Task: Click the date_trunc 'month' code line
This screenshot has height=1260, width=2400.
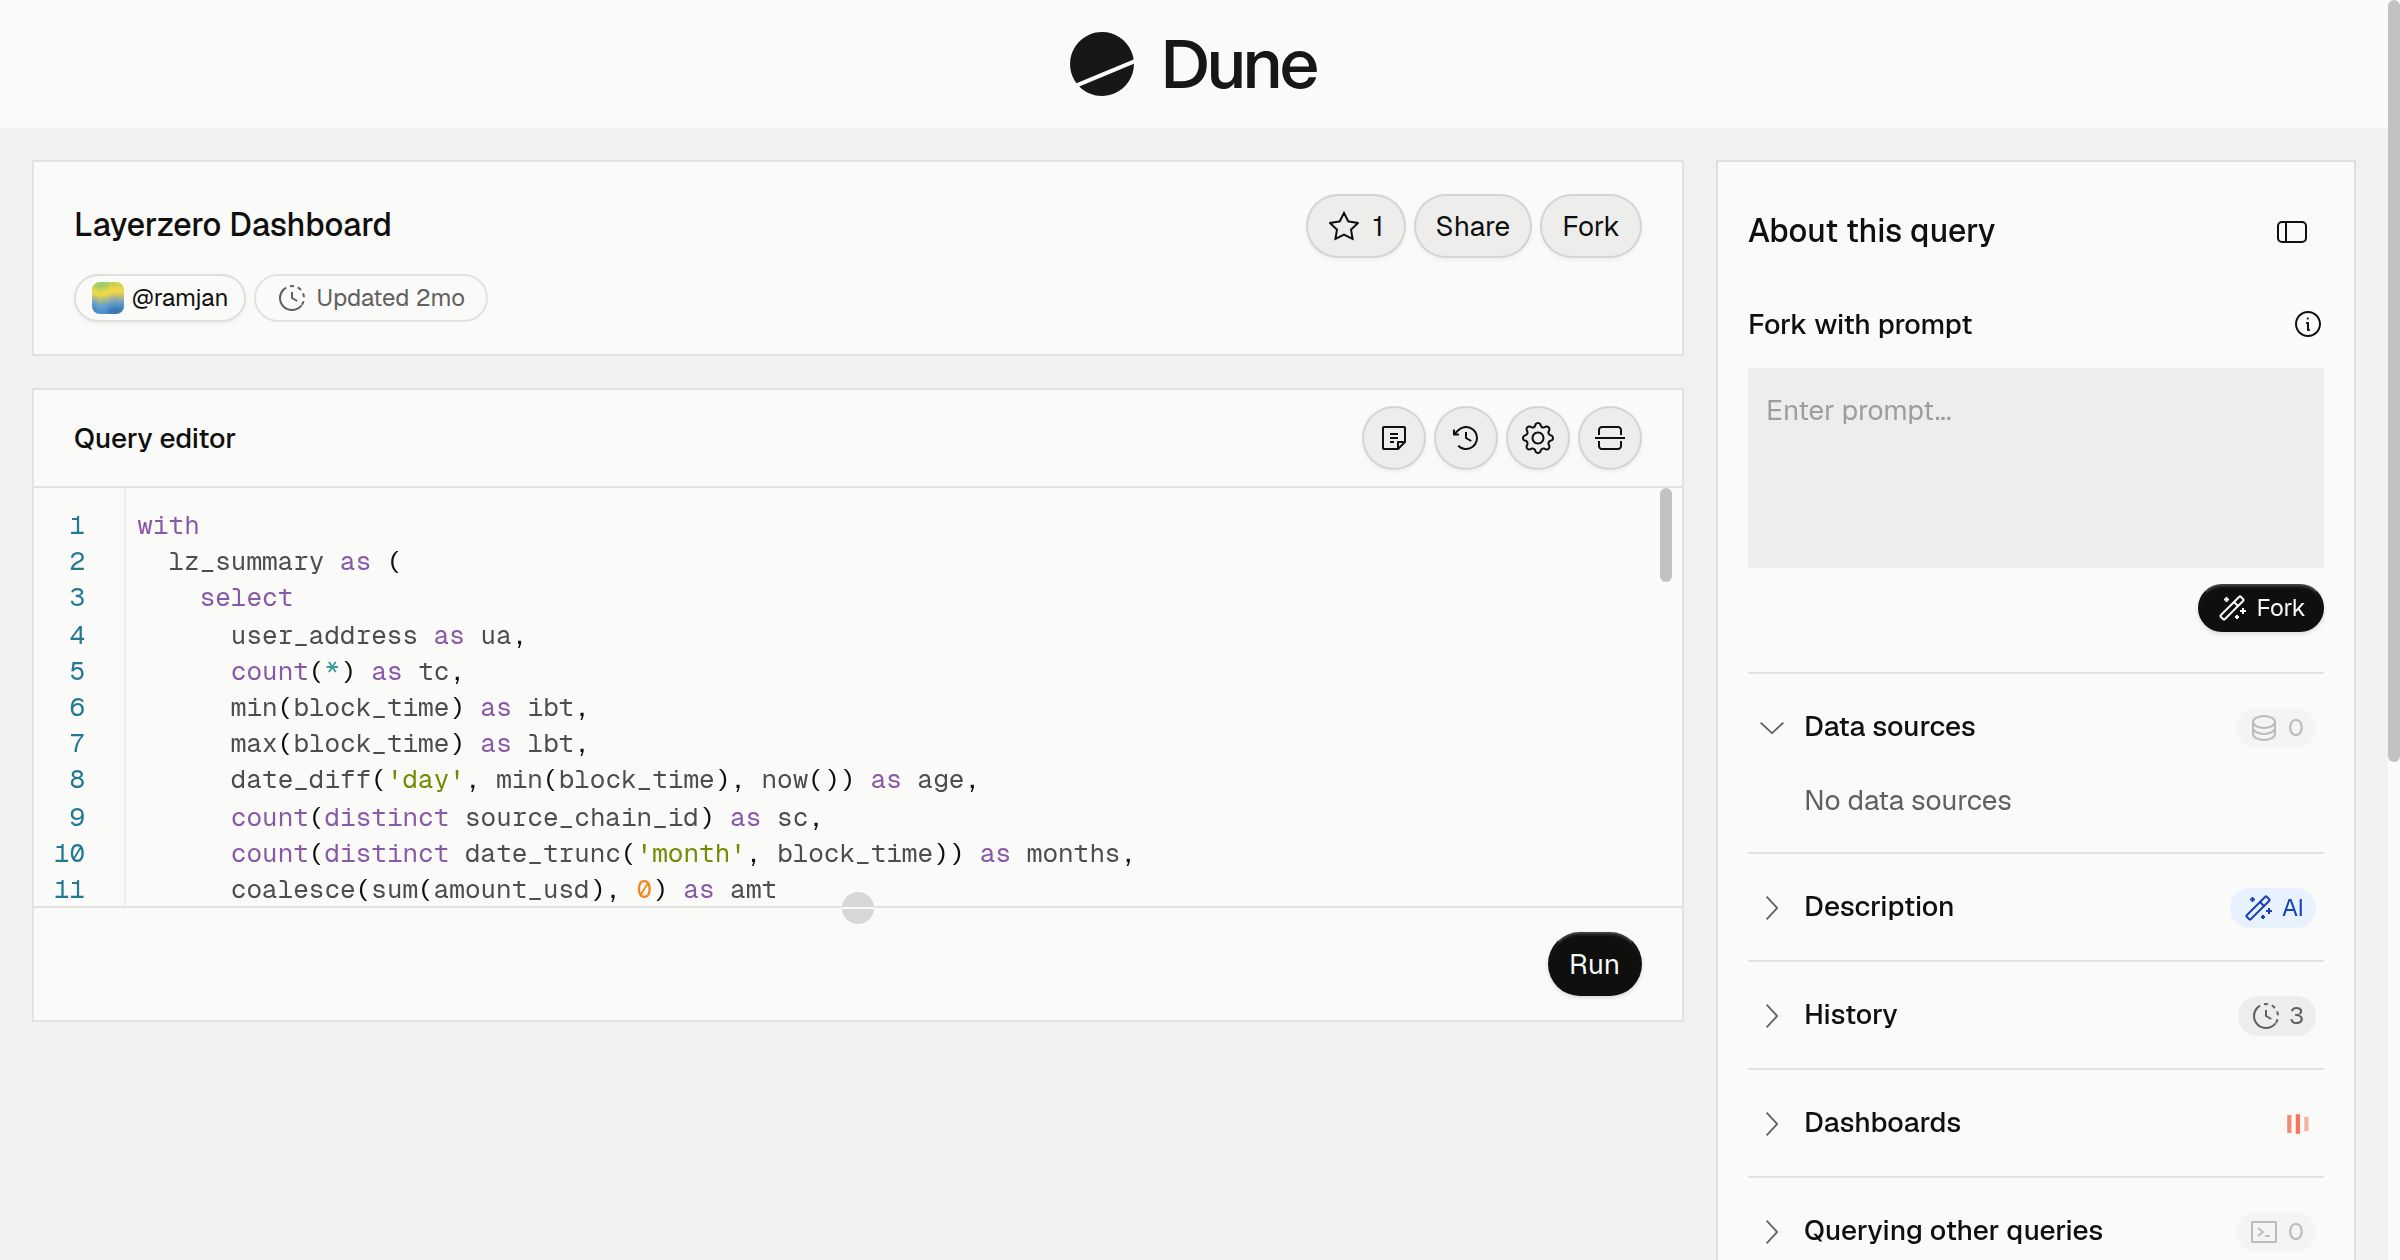Action: 682,853
